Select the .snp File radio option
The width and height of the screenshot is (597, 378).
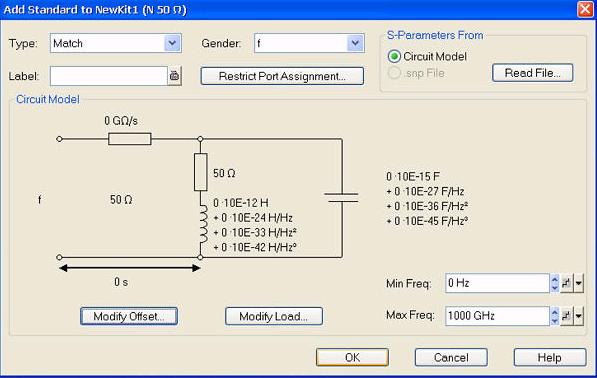click(394, 73)
